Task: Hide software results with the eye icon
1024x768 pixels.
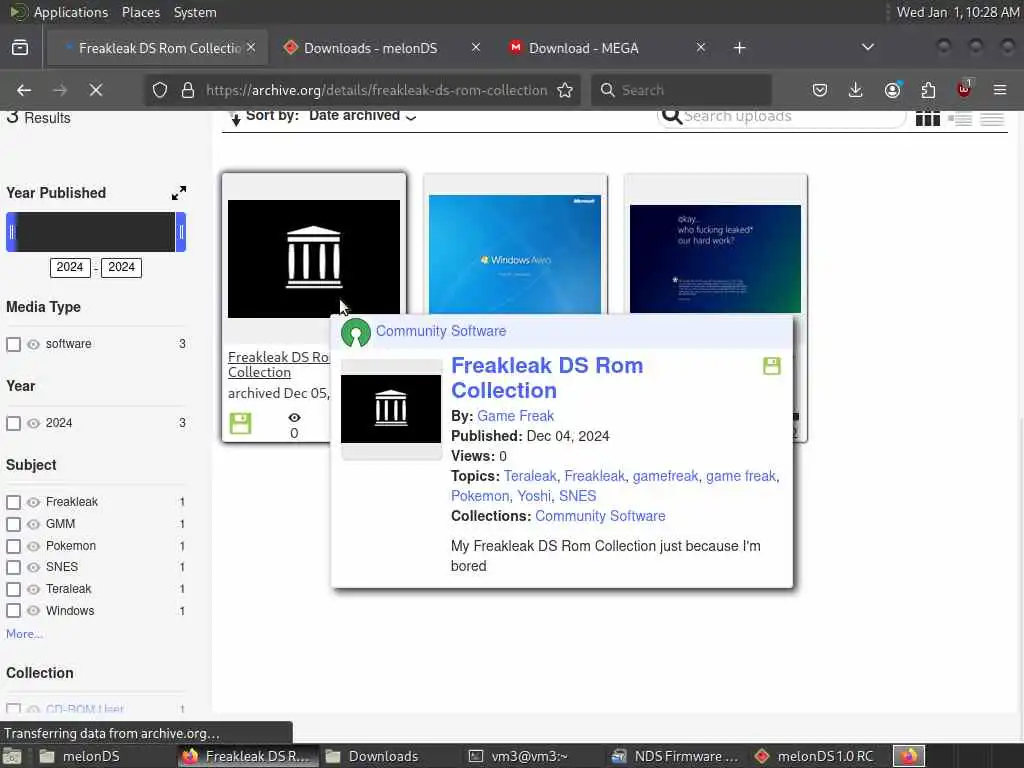Action: 33,344
